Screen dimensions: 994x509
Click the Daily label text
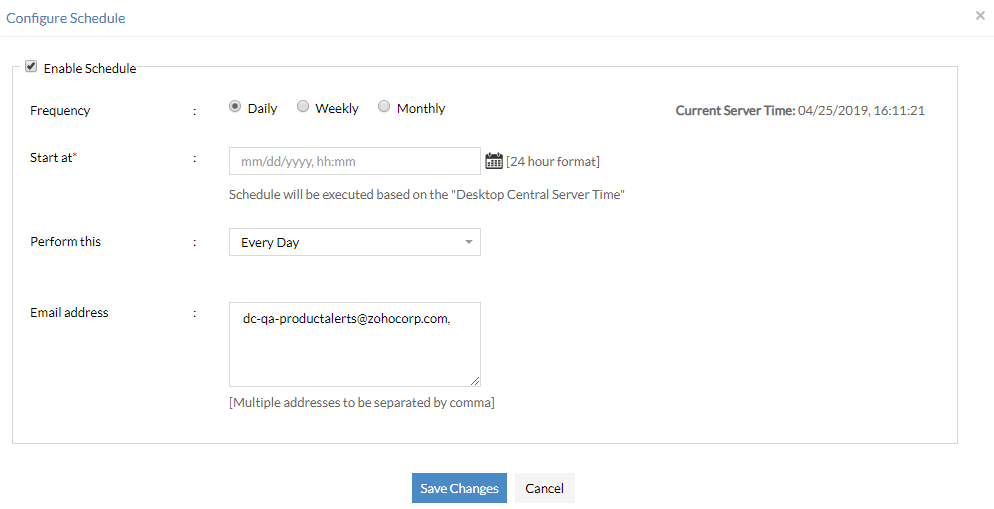coord(262,109)
